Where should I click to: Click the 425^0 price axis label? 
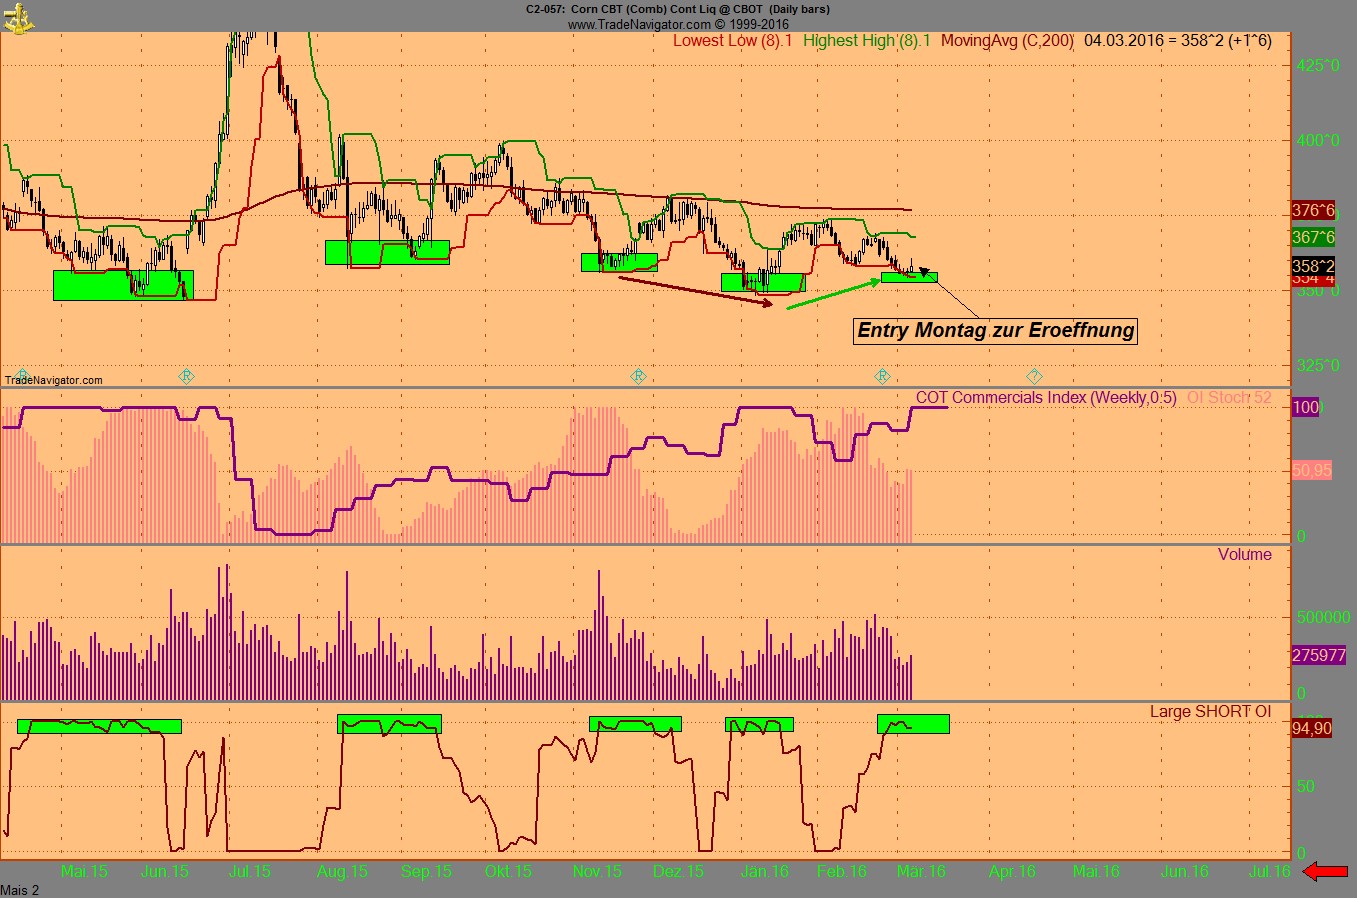tap(1317, 65)
